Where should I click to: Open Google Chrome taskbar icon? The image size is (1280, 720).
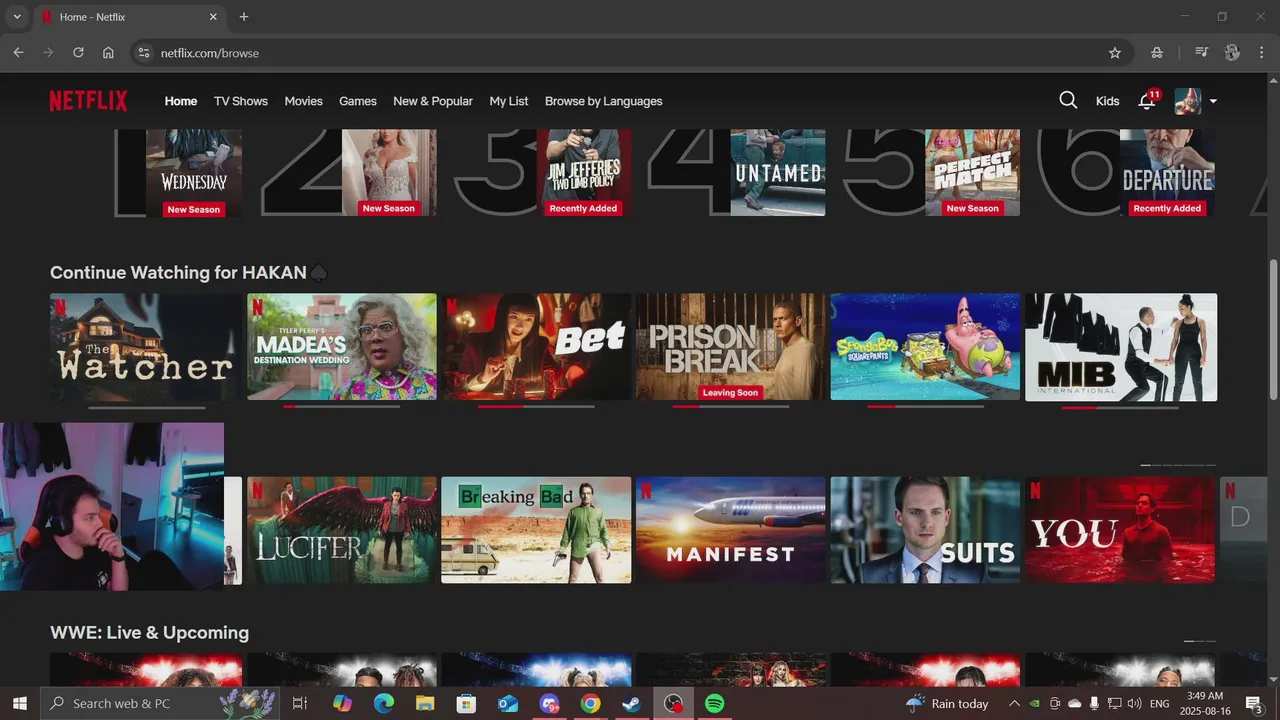590,703
